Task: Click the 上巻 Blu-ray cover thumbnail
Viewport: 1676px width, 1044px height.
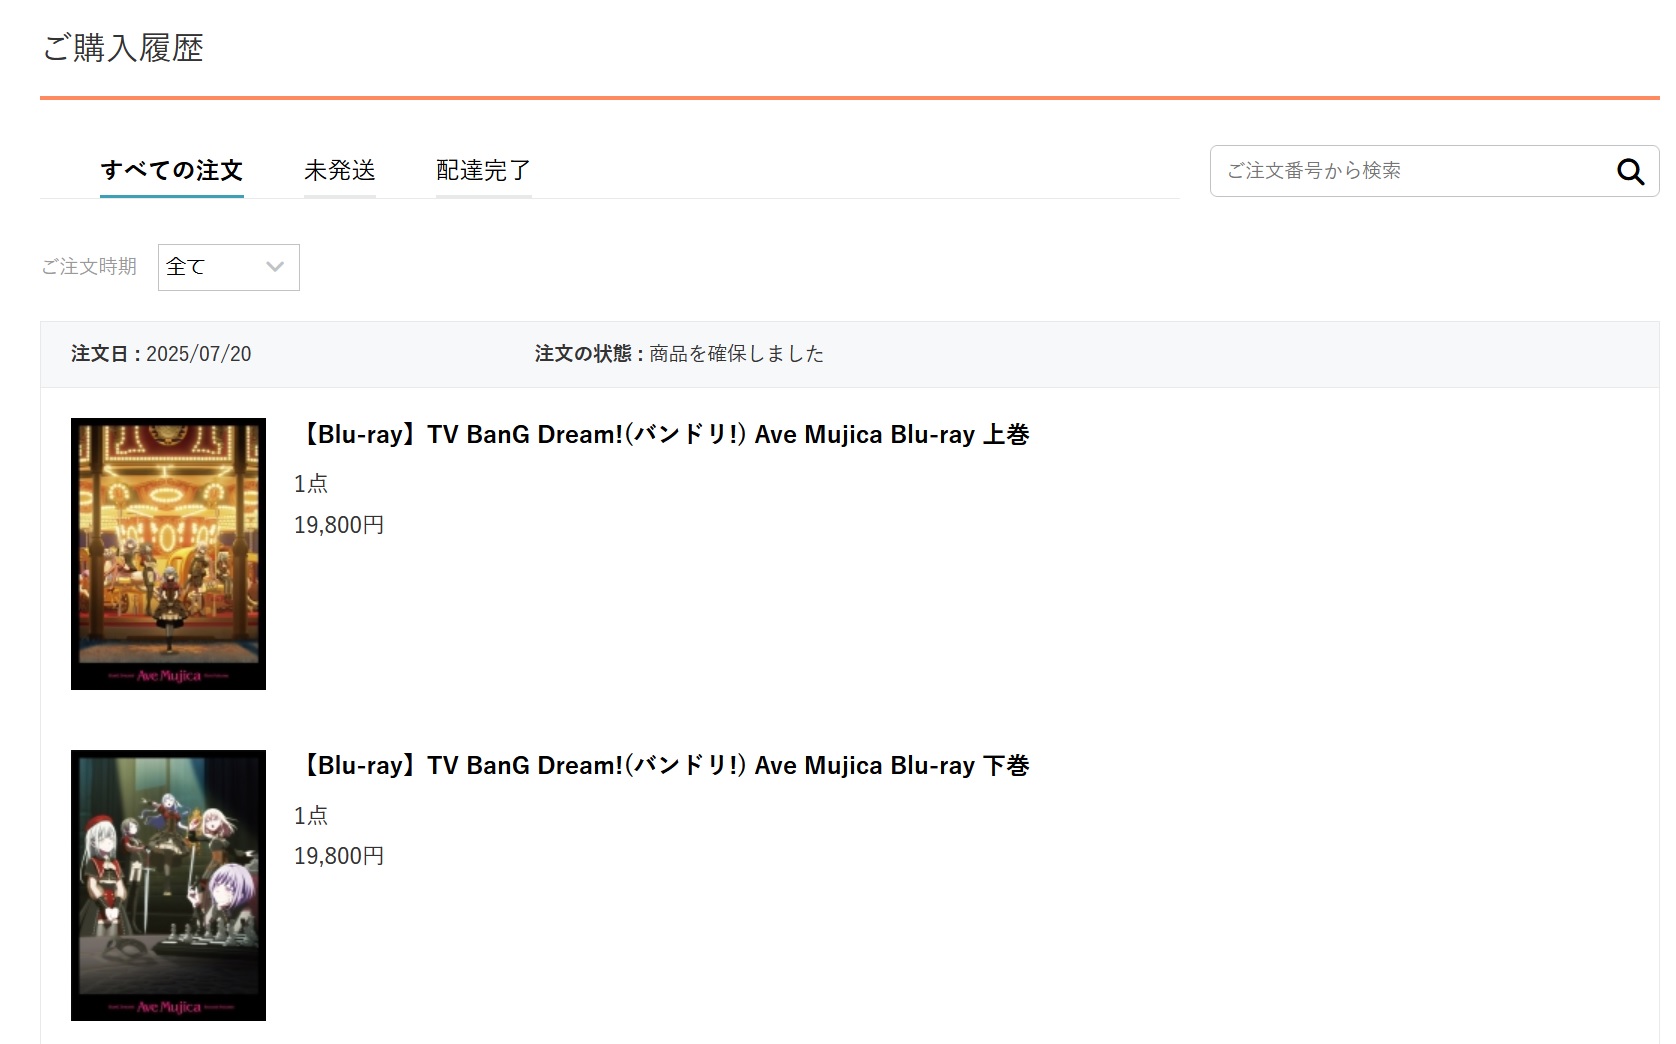Action: 168,554
